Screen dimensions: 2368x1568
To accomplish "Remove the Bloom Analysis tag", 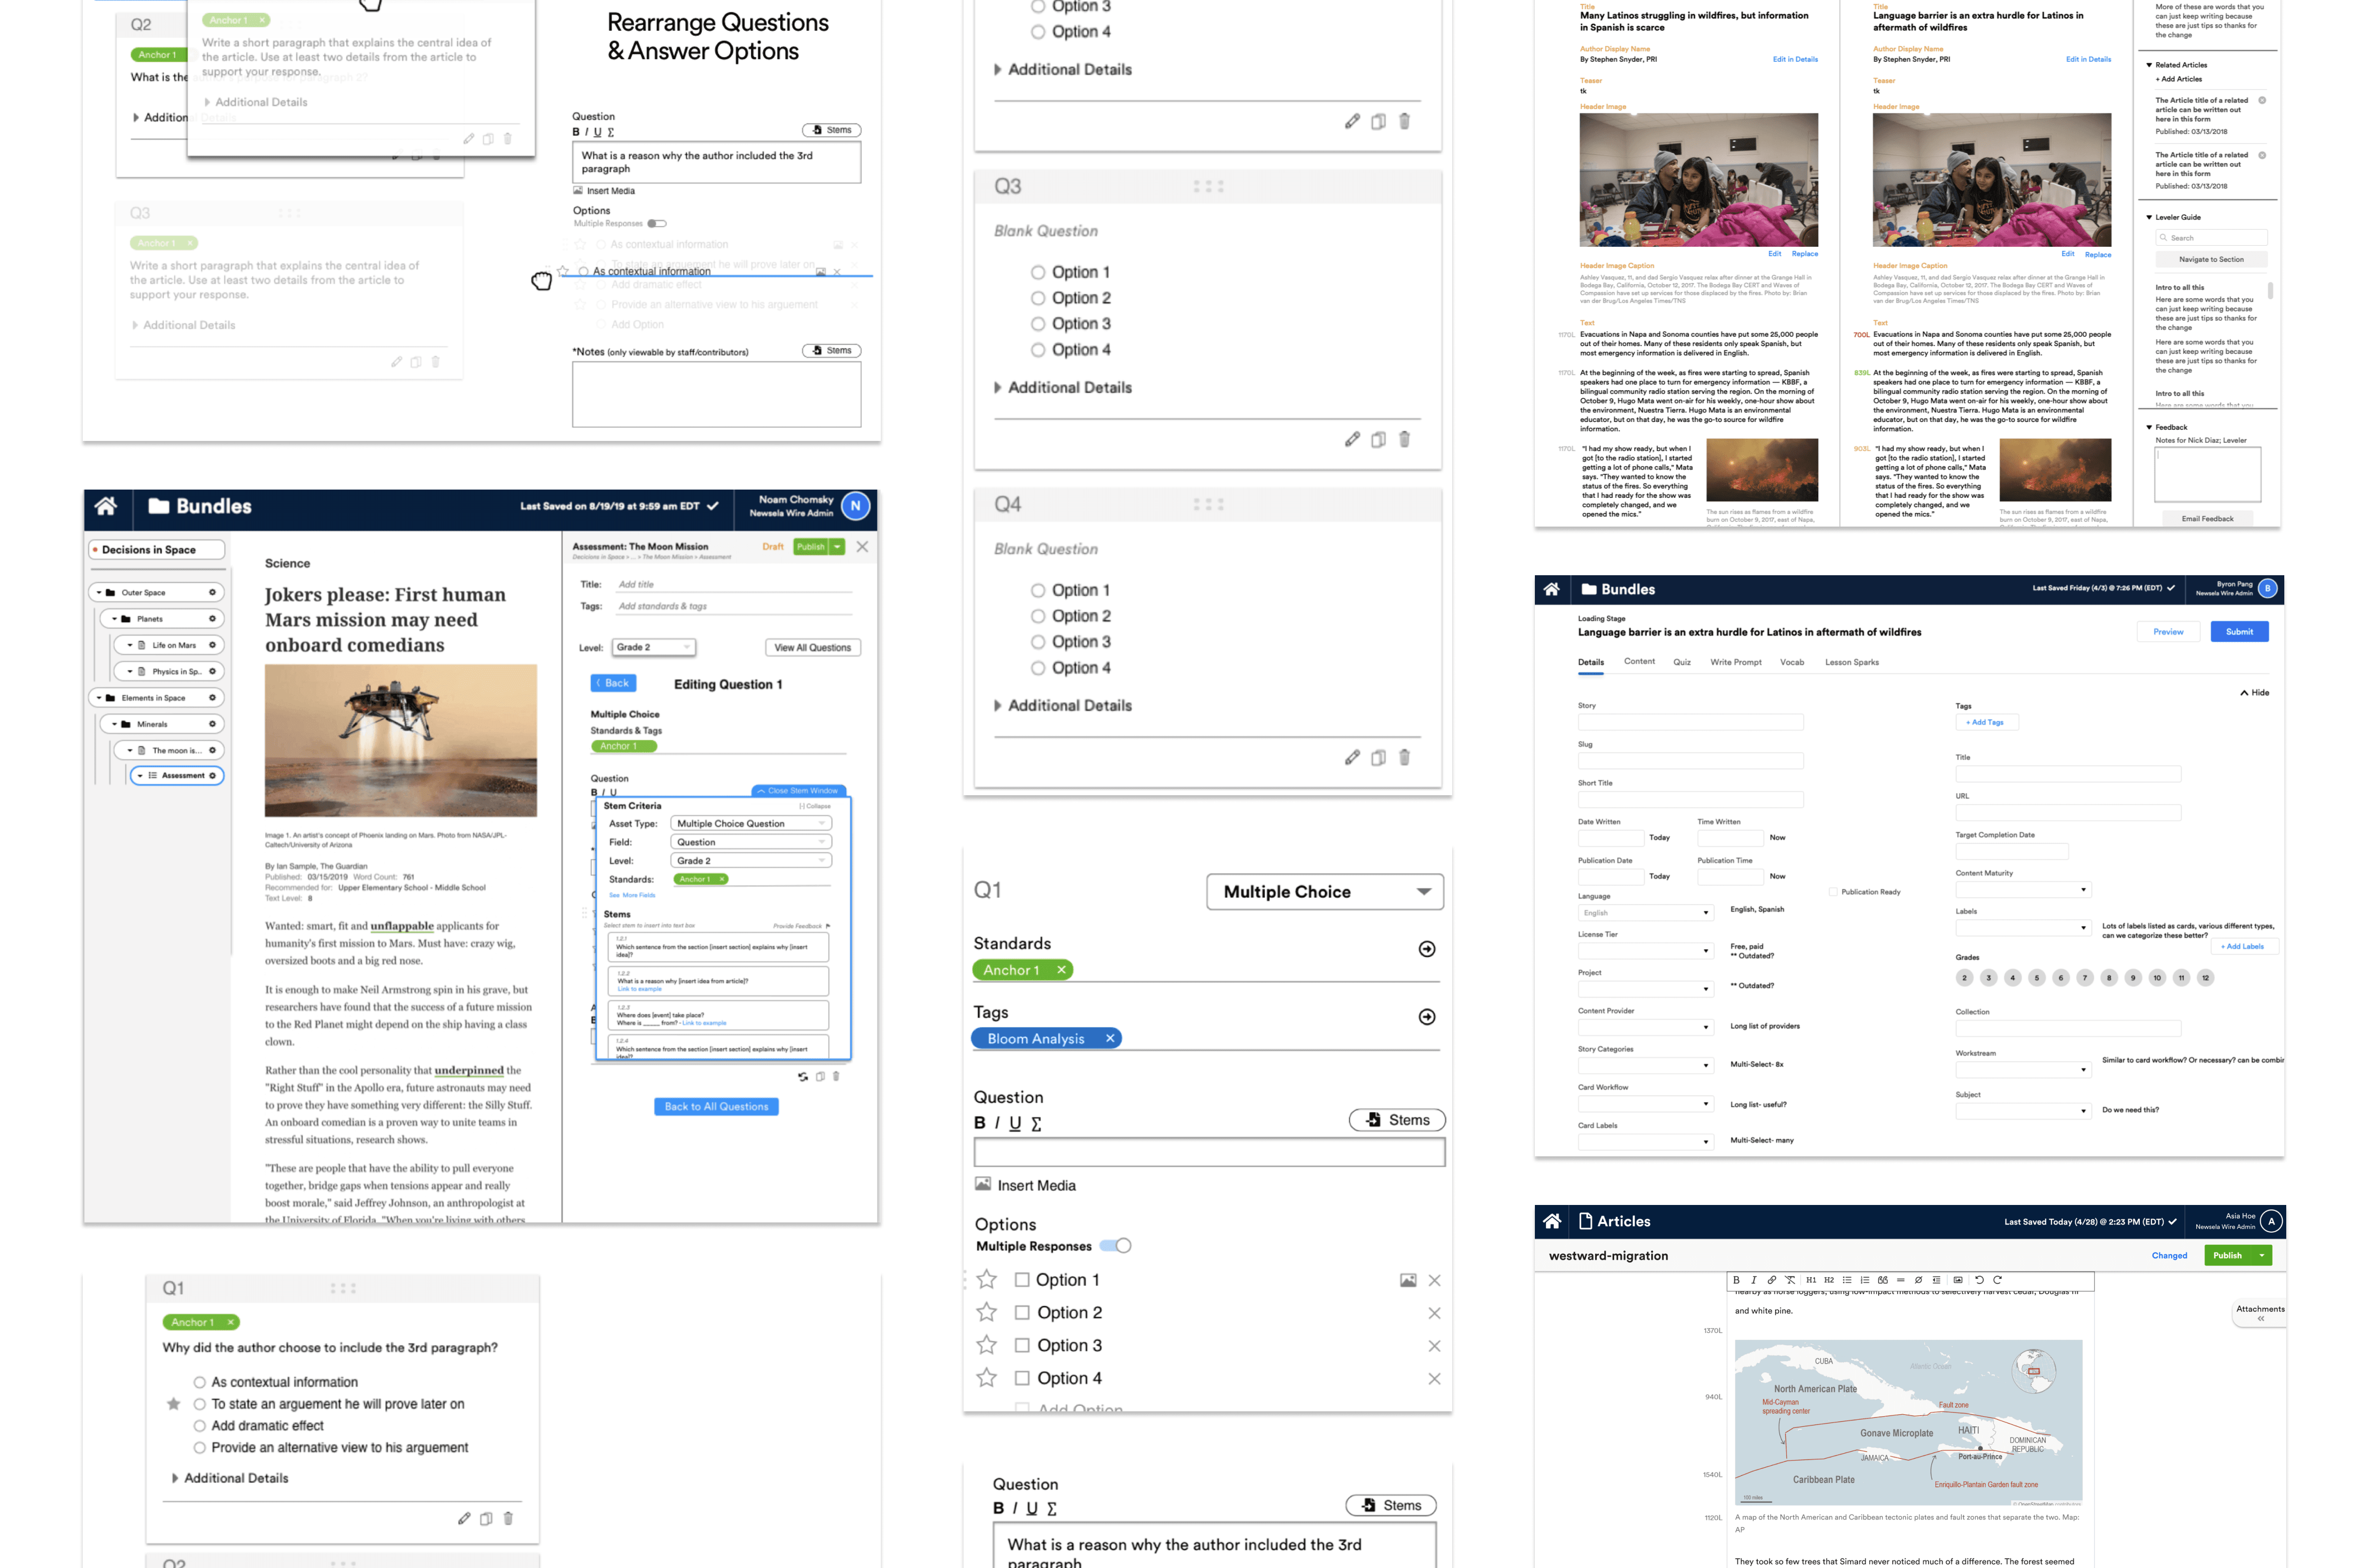I will 1109,1038.
